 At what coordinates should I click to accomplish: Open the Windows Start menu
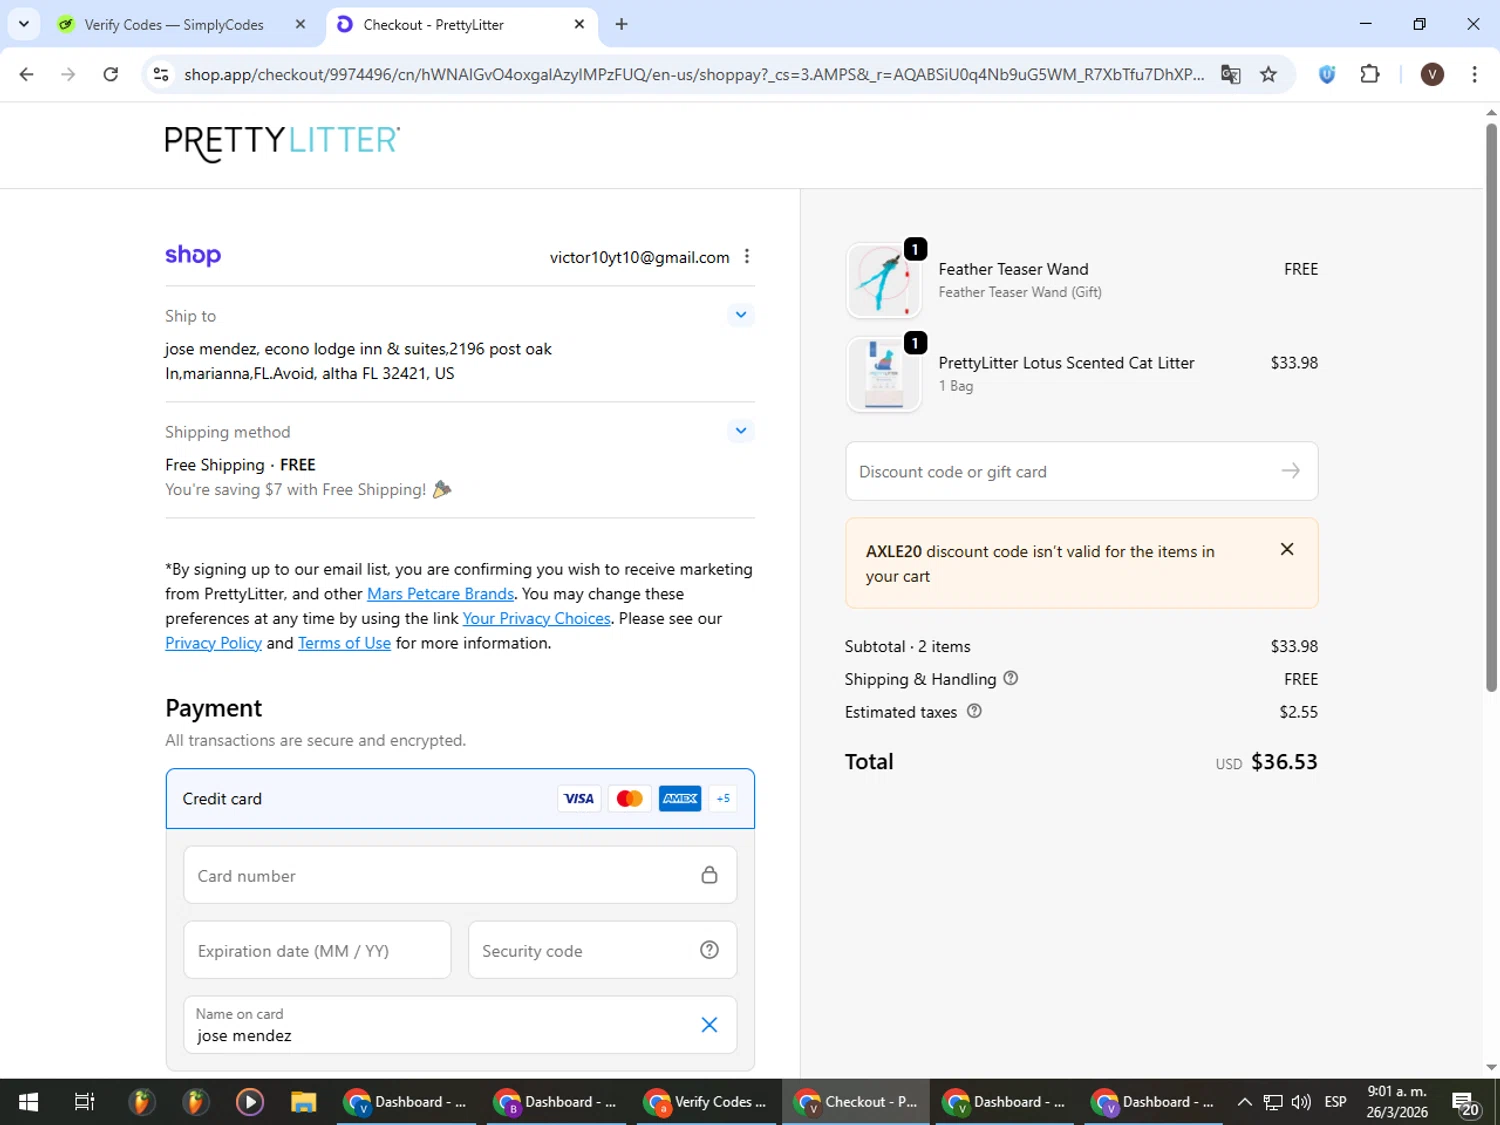(28, 1102)
